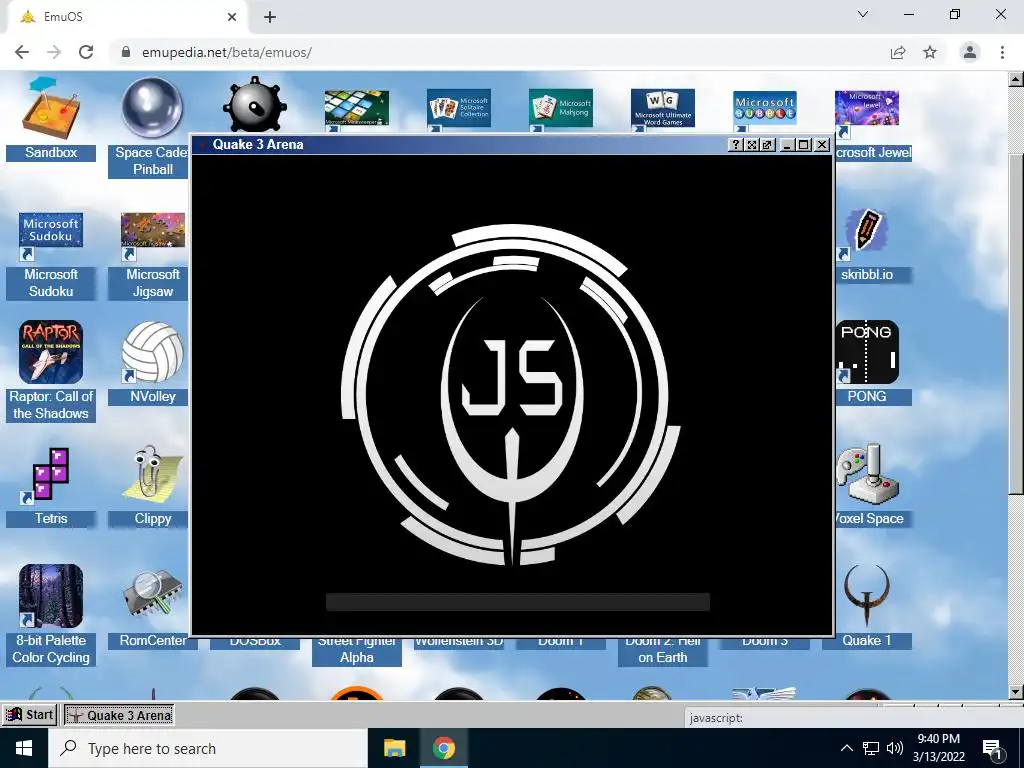Launch Raptor: Call of the Shadows
The height and width of the screenshot is (768, 1024).
pyautogui.click(x=51, y=352)
